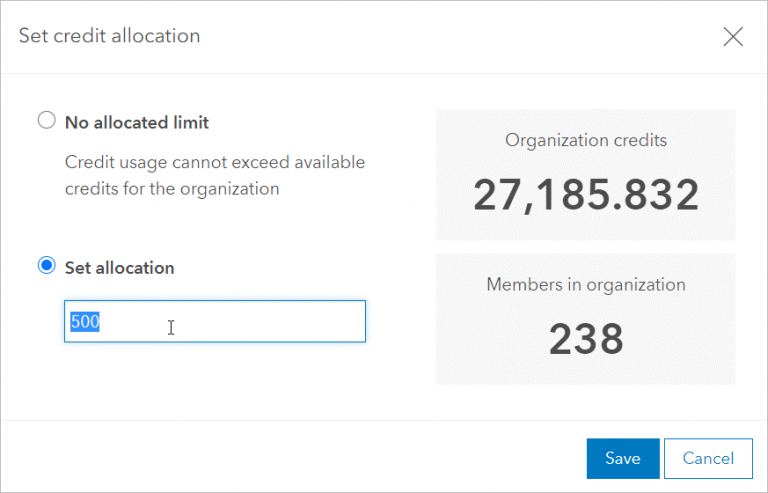Click the empty footer area left of Save
Viewport: 768px width, 493px height.
point(300,458)
